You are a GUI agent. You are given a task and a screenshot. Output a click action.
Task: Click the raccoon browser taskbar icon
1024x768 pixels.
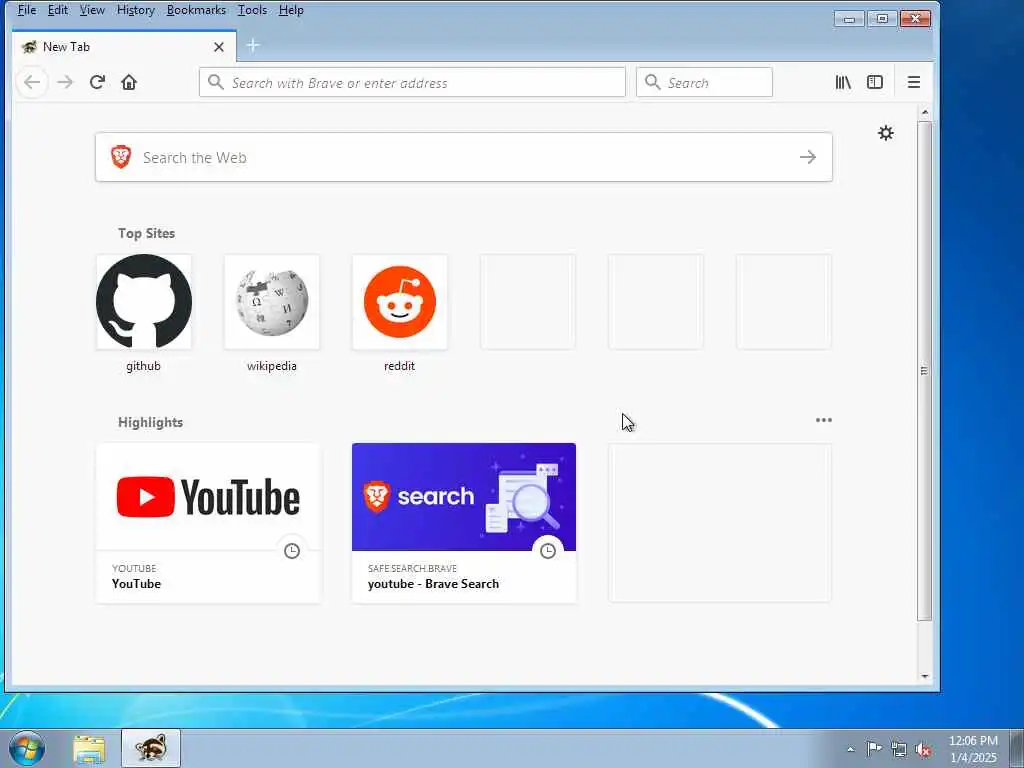pyautogui.click(x=151, y=748)
